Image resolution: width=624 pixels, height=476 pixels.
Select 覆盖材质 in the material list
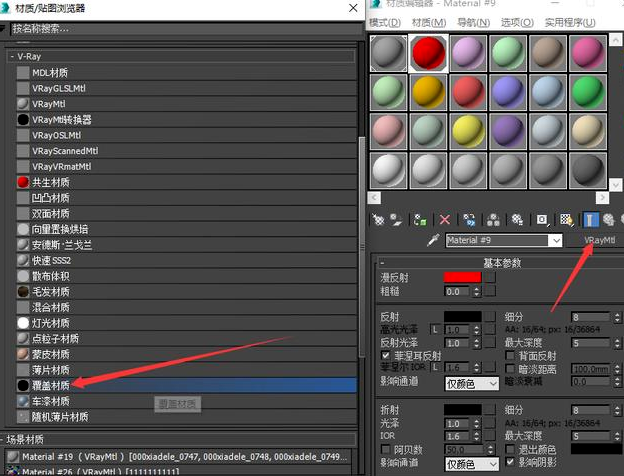coord(51,385)
